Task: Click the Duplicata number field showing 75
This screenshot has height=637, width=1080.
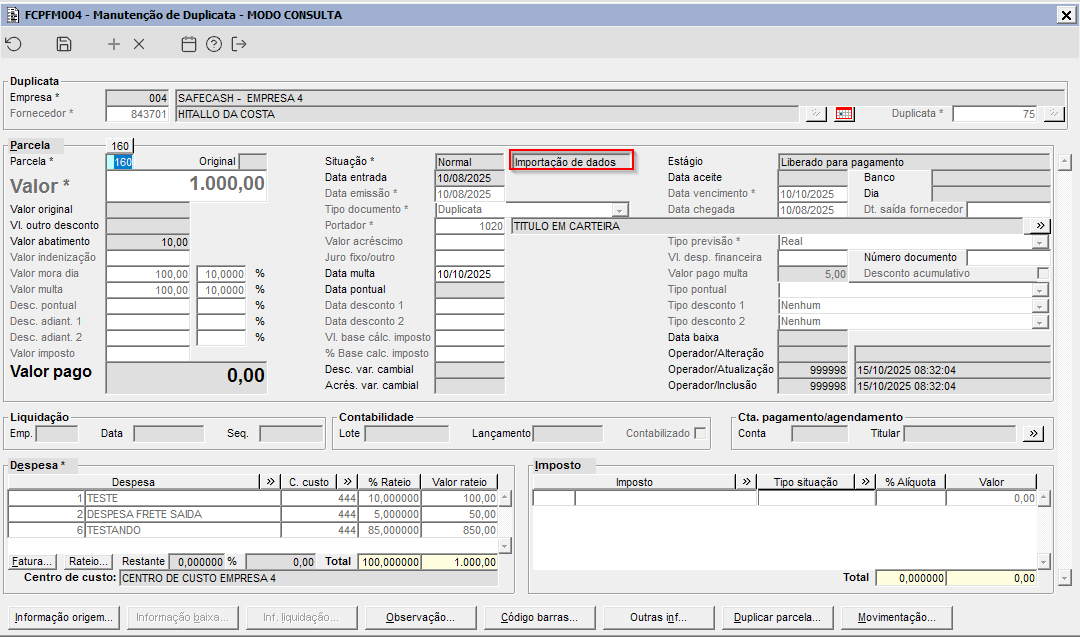Action: (x=995, y=114)
